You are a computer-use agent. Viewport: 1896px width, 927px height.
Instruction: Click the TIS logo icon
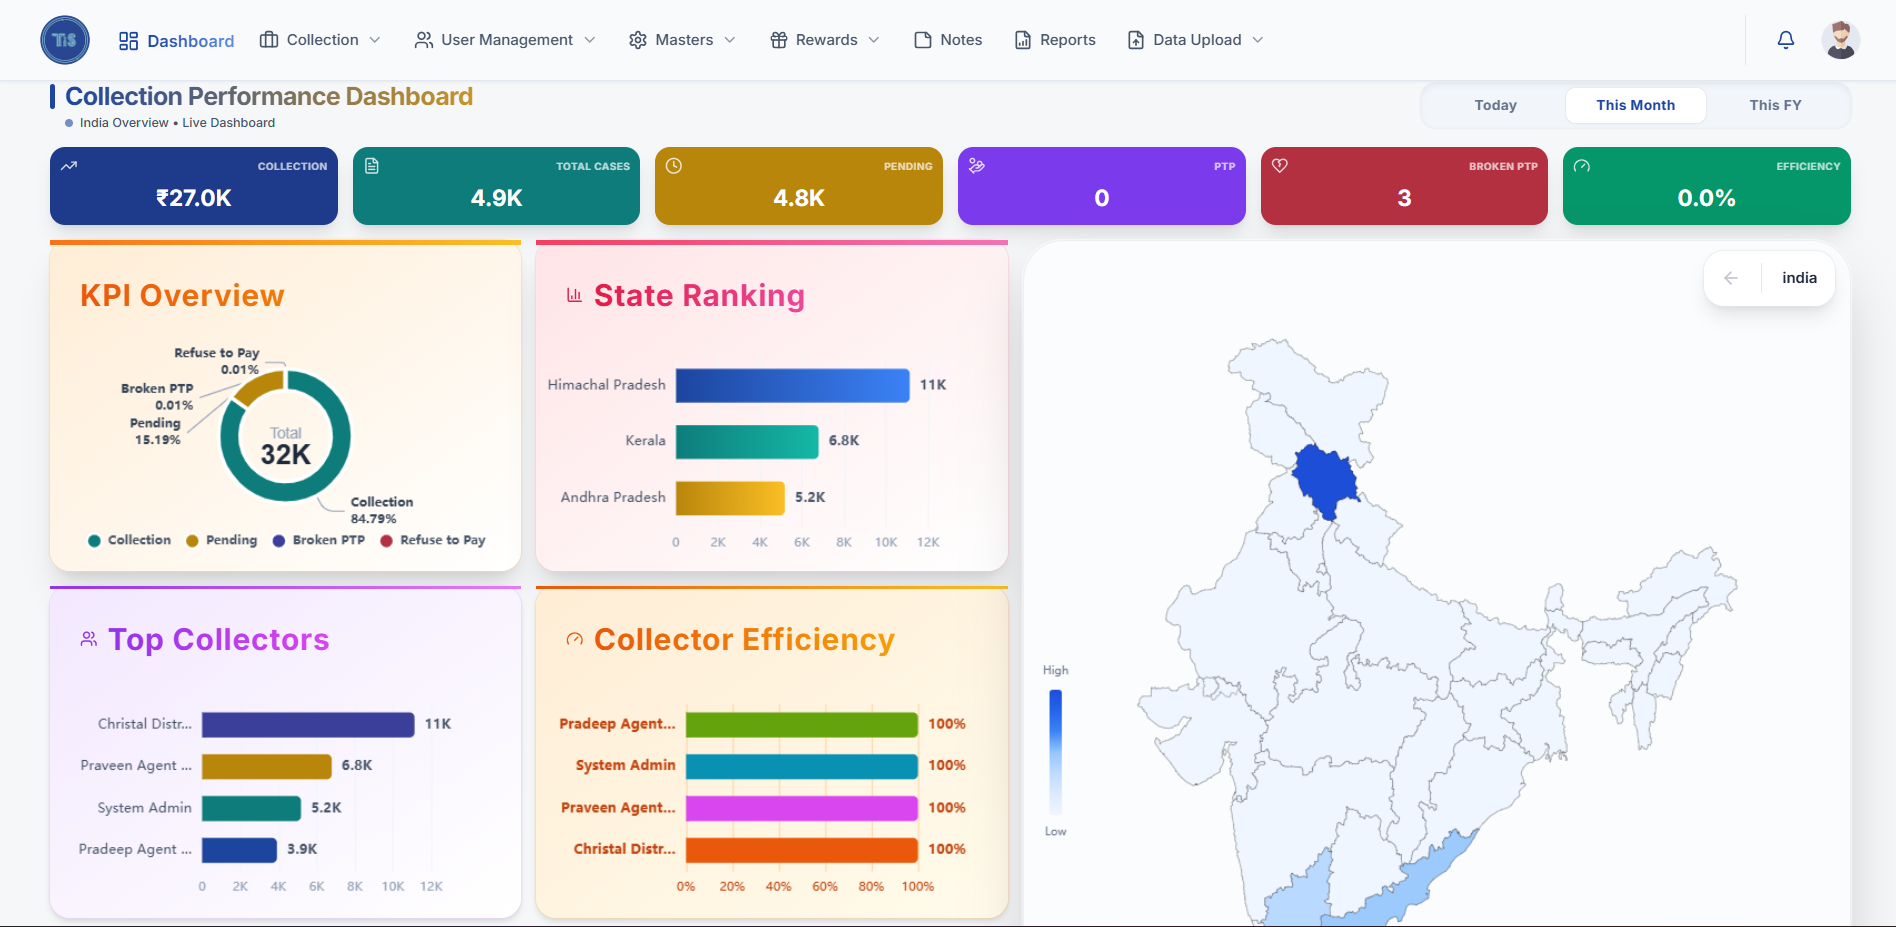coord(65,40)
